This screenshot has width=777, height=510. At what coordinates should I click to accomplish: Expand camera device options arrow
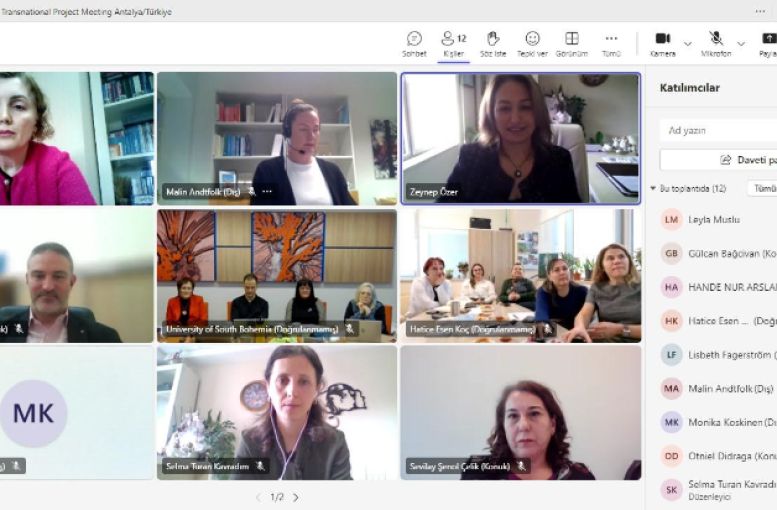688,44
